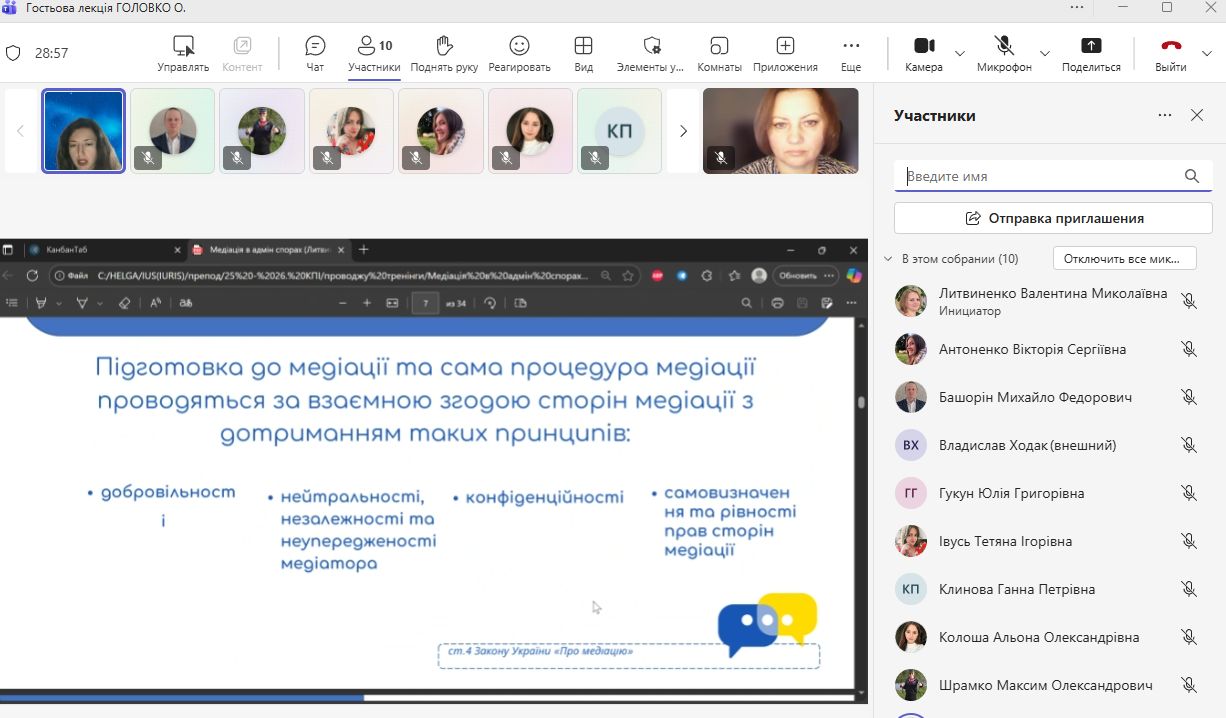Open the Breakout Rooms icon

719,53
